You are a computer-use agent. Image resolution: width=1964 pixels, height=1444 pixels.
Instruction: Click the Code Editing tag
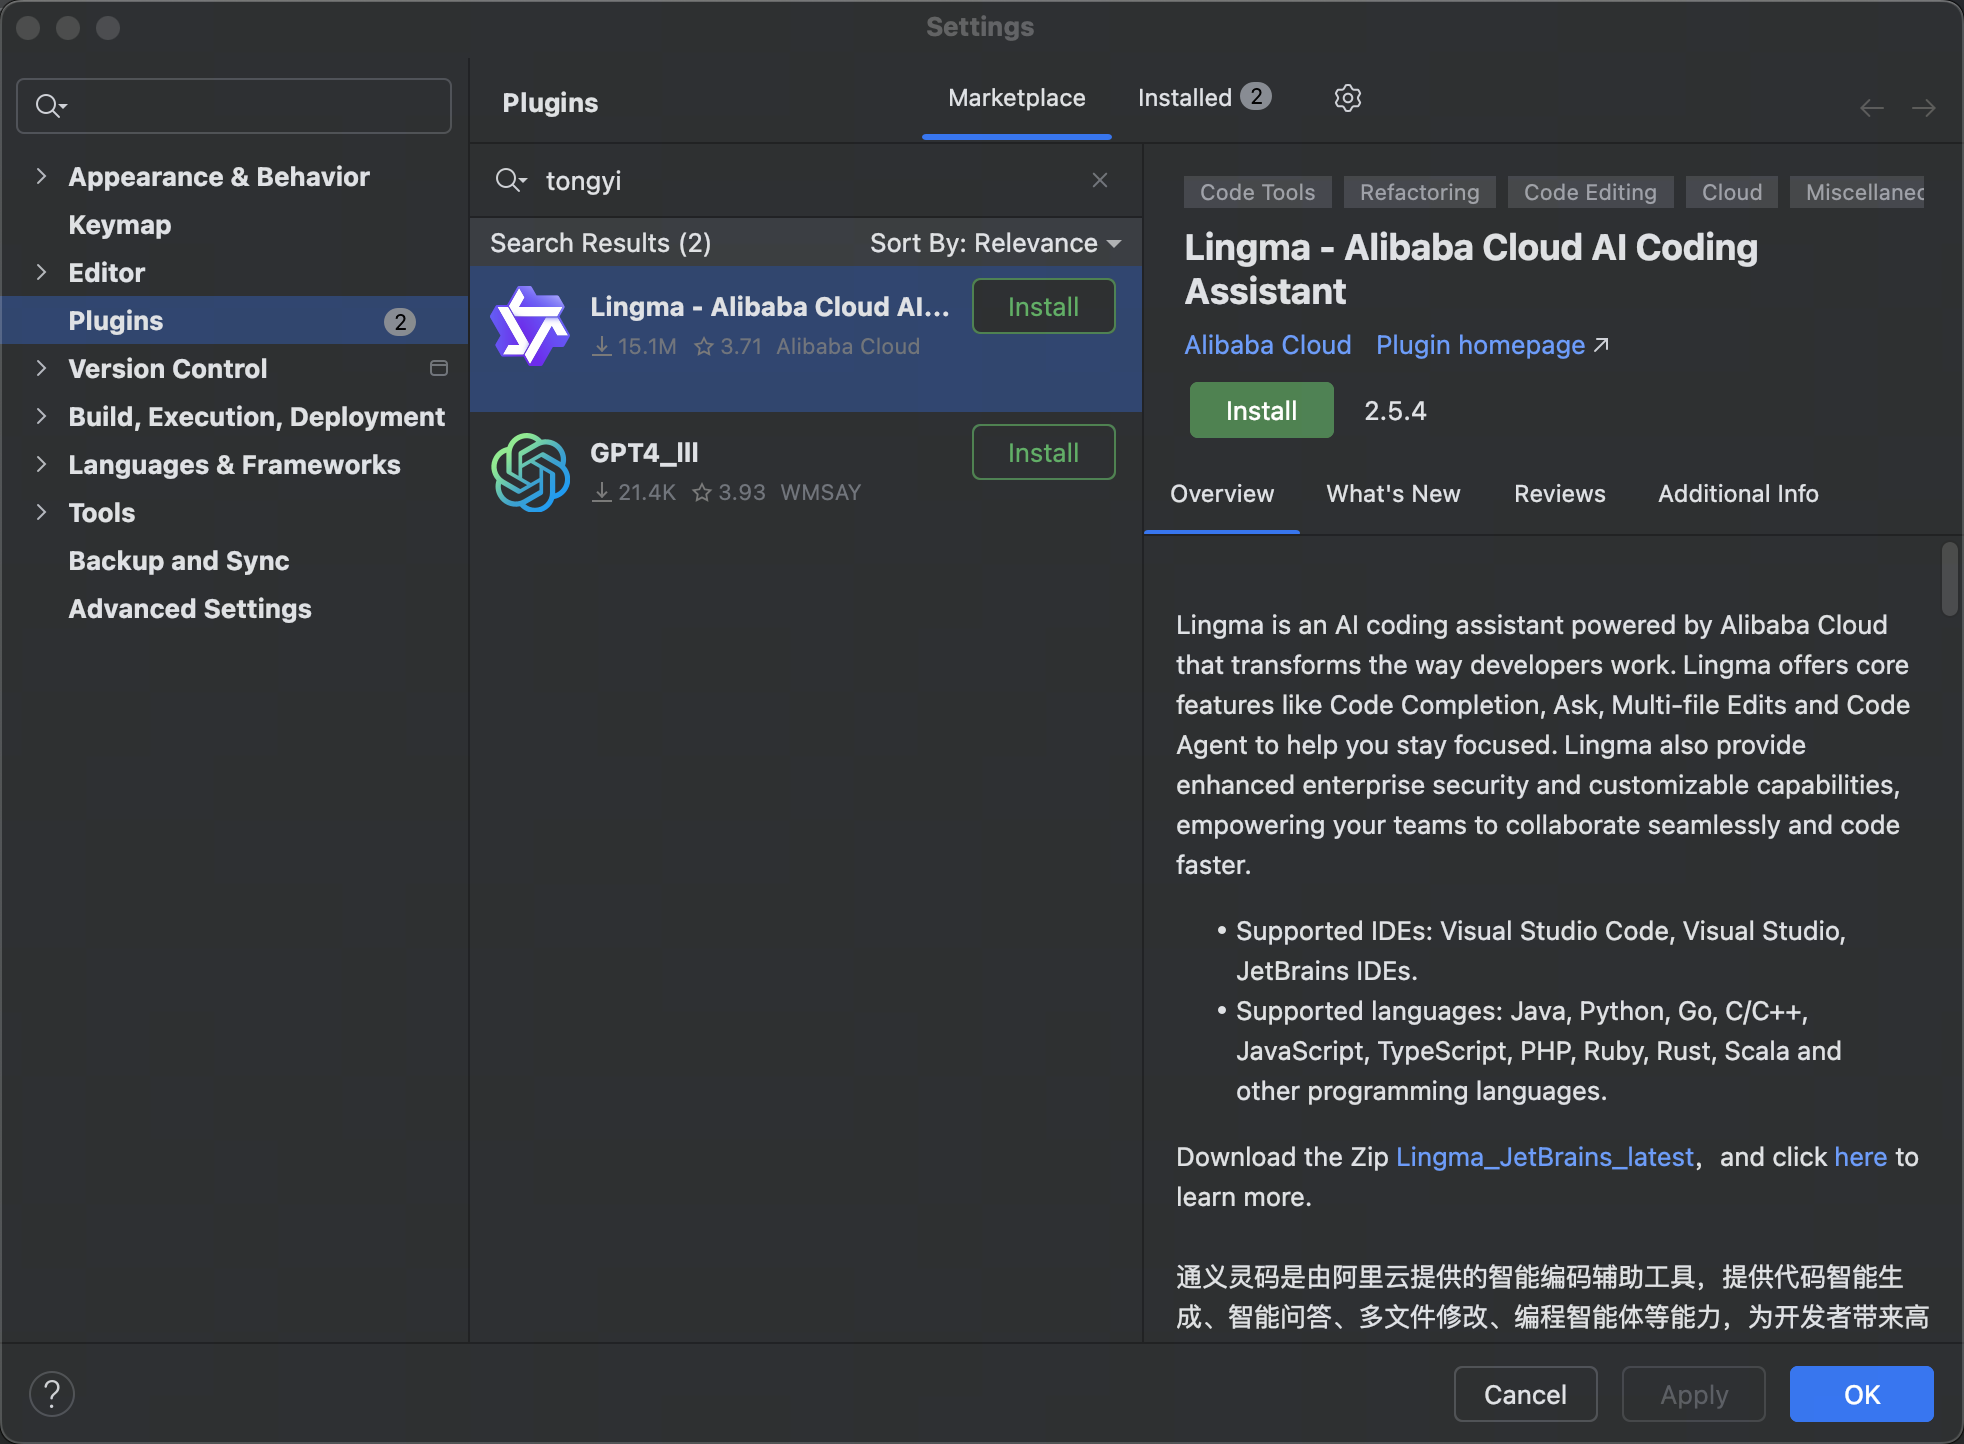(1589, 192)
